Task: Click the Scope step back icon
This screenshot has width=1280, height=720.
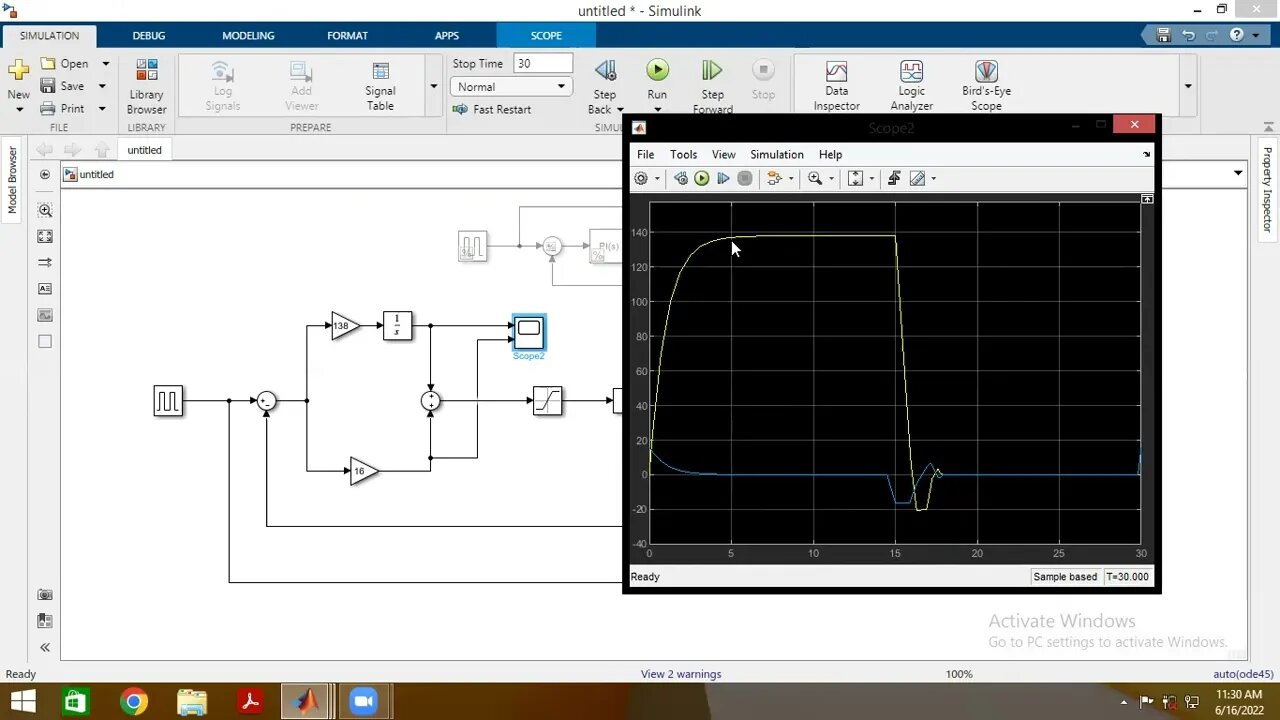Action: (x=680, y=178)
